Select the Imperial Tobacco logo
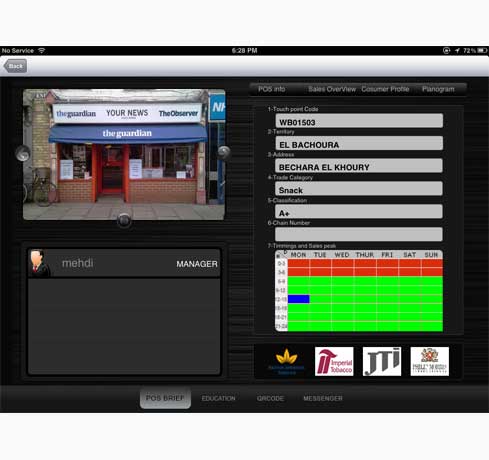 (x=334, y=362)
